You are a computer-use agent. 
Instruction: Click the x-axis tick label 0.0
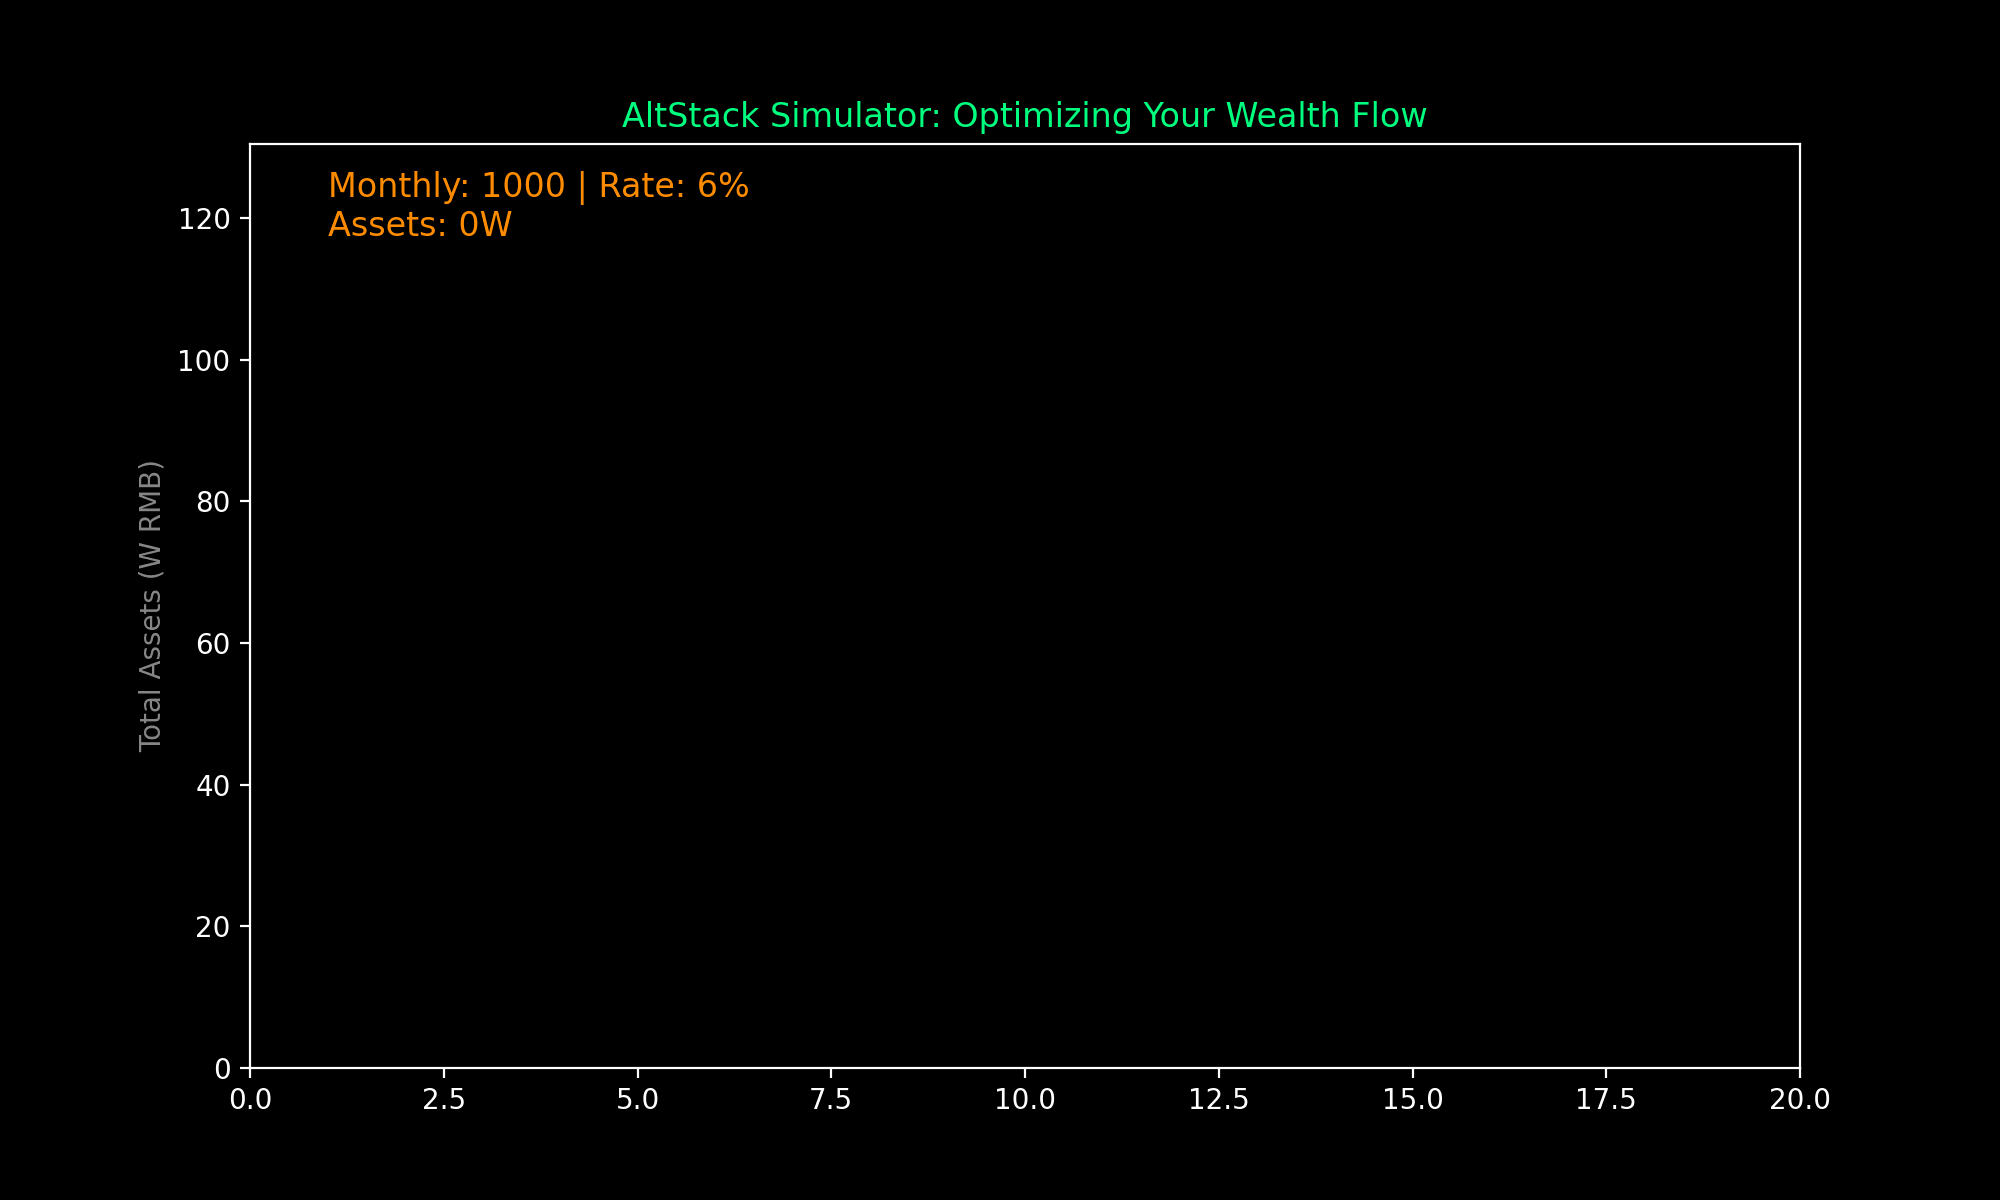(x=250, y=1100)
